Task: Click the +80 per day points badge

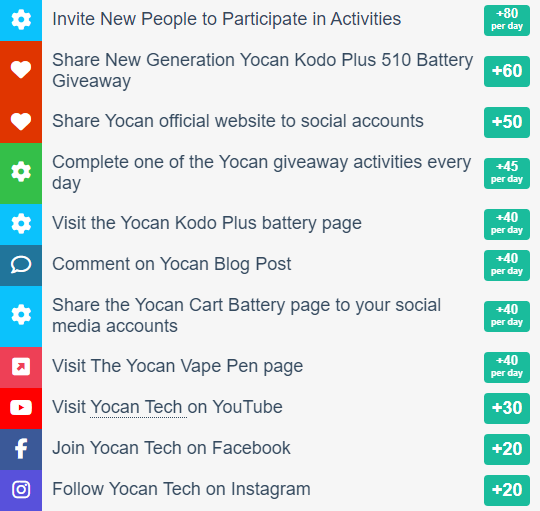Action: tap(507, 20)
